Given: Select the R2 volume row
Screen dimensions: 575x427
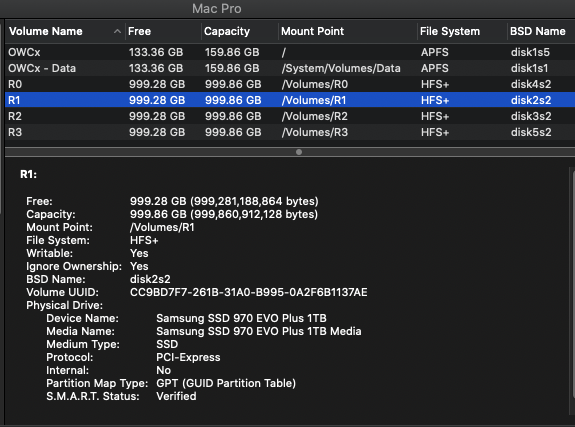Looking at the screenshot, I should point(290,116).
